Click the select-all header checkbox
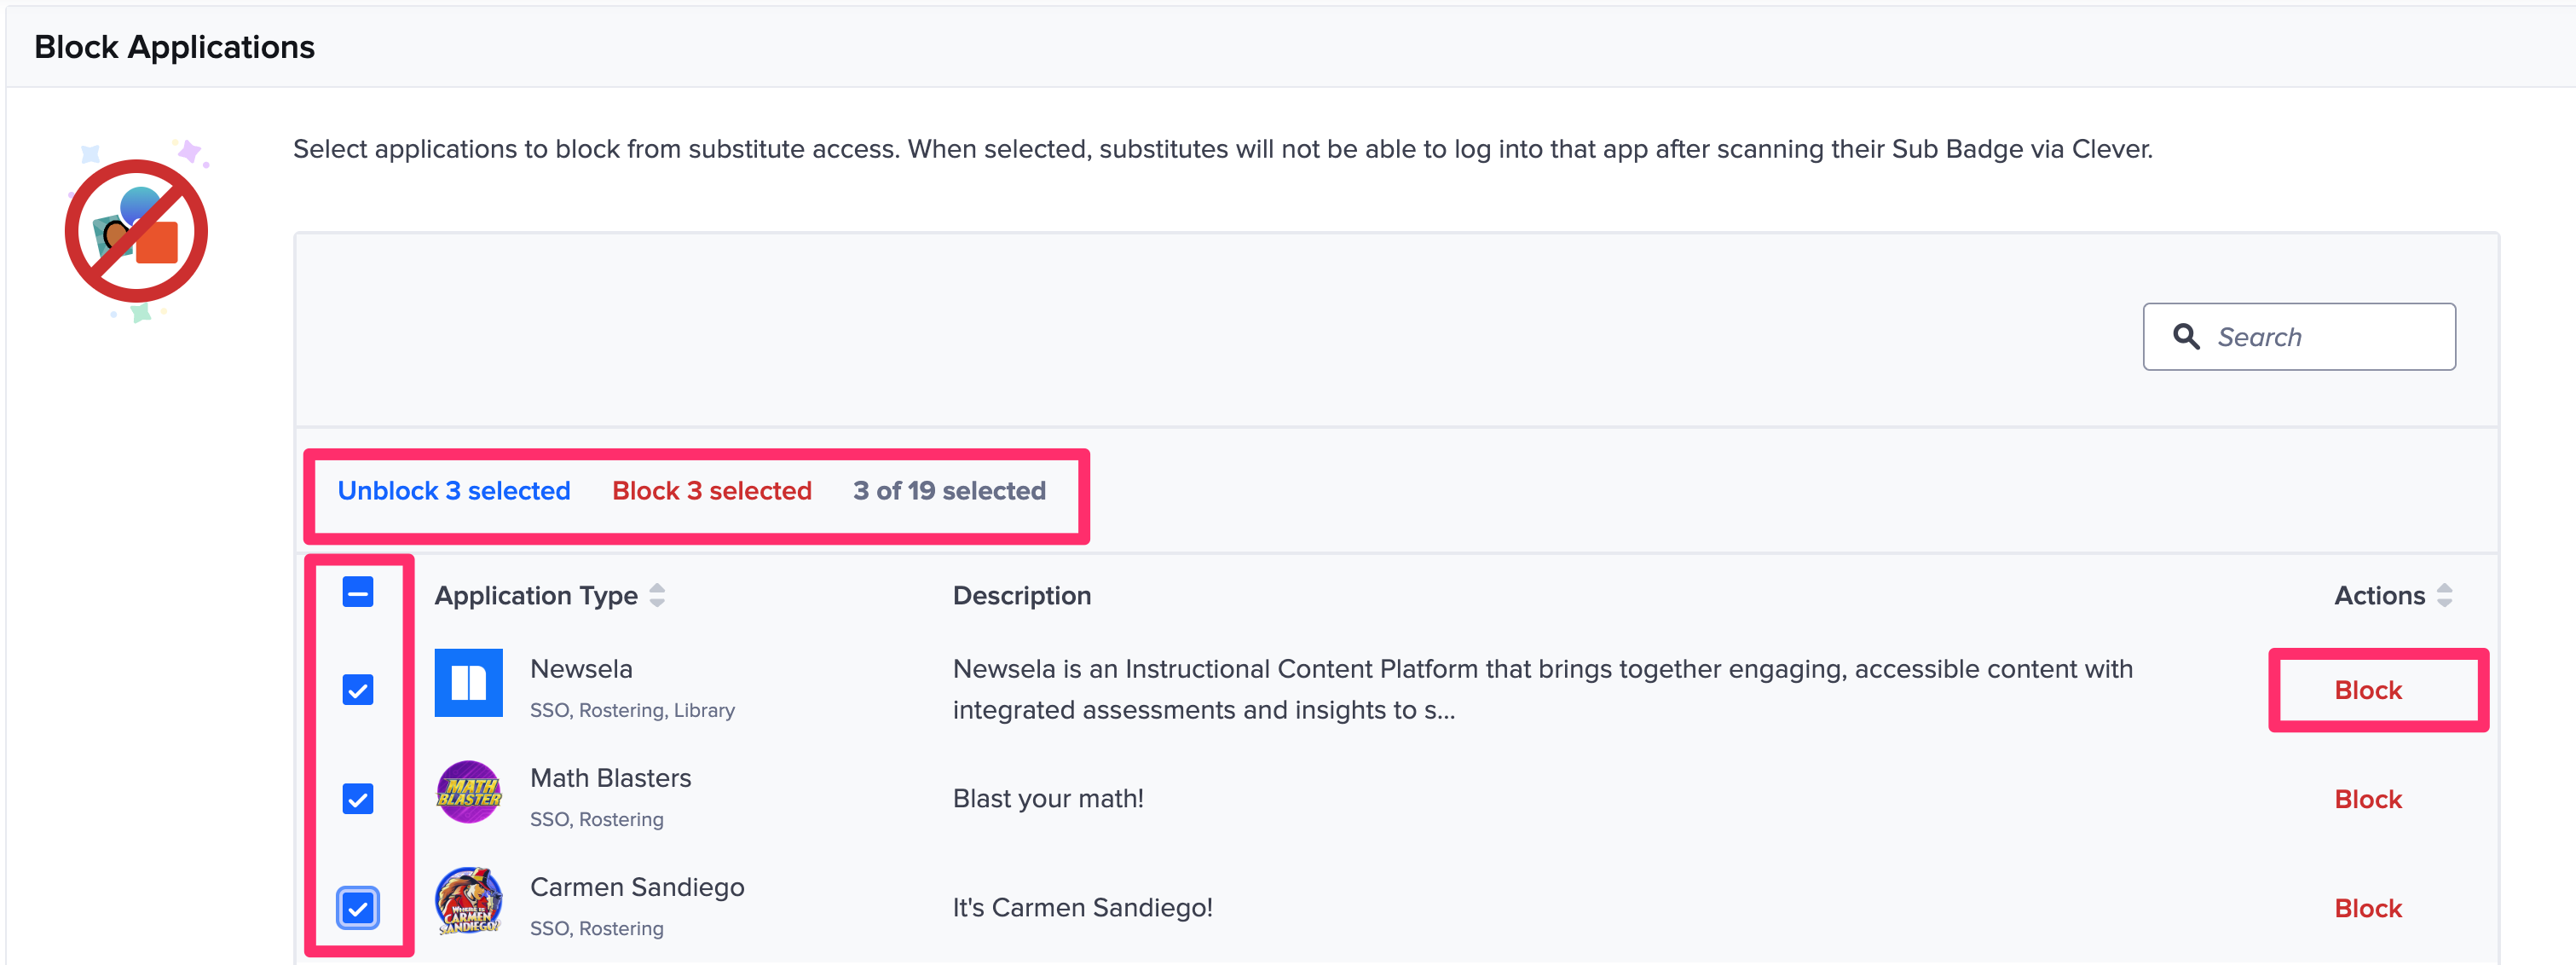 (358, 592)
